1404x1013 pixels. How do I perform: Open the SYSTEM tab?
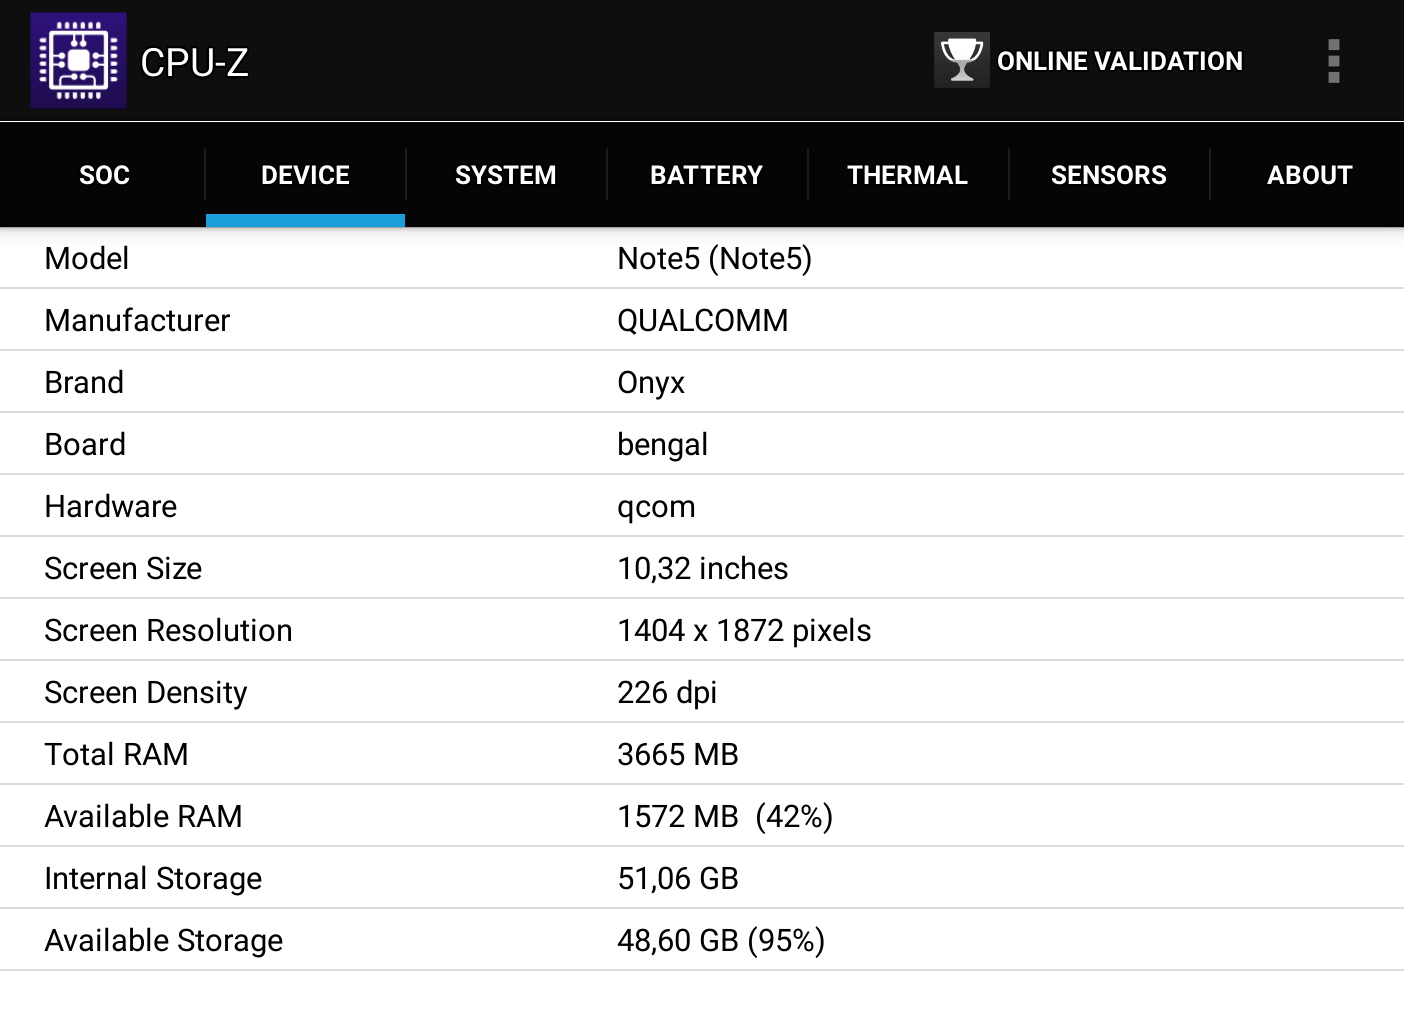tap(506, 175)
